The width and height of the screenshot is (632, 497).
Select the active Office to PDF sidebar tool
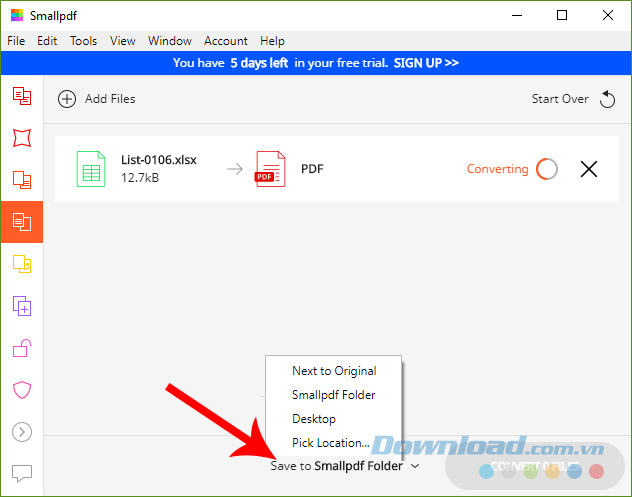coord(22,222)
